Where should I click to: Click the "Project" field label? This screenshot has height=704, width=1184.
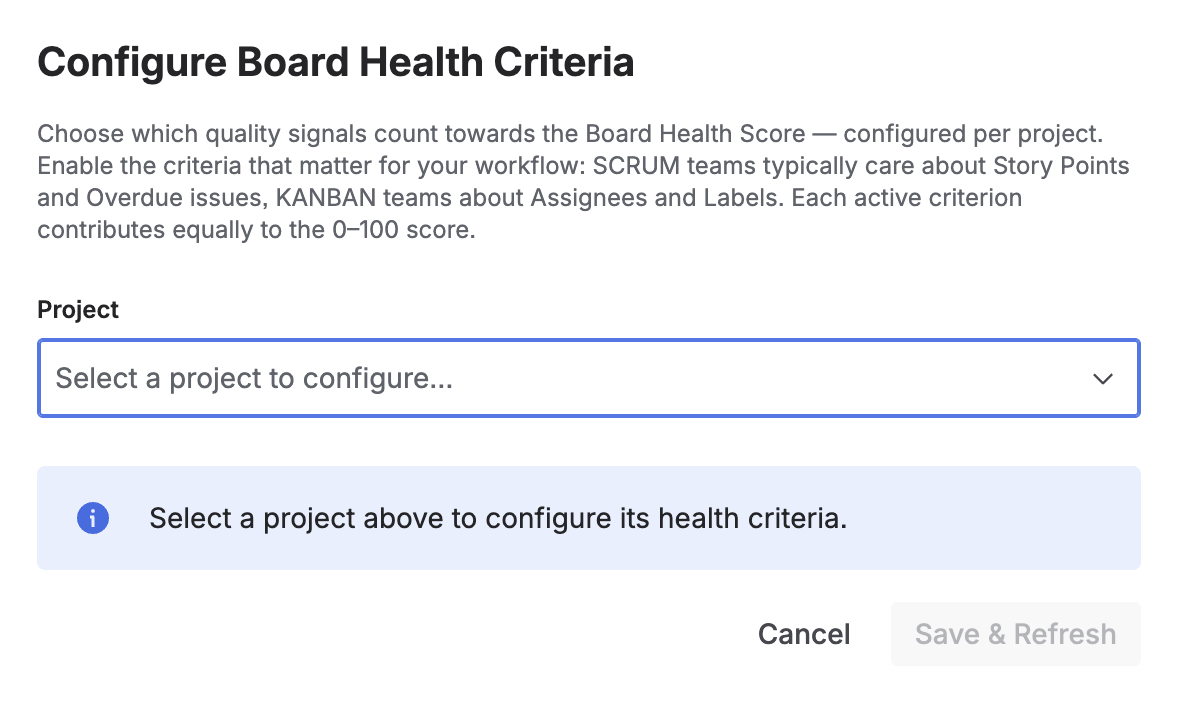[77, 310]
